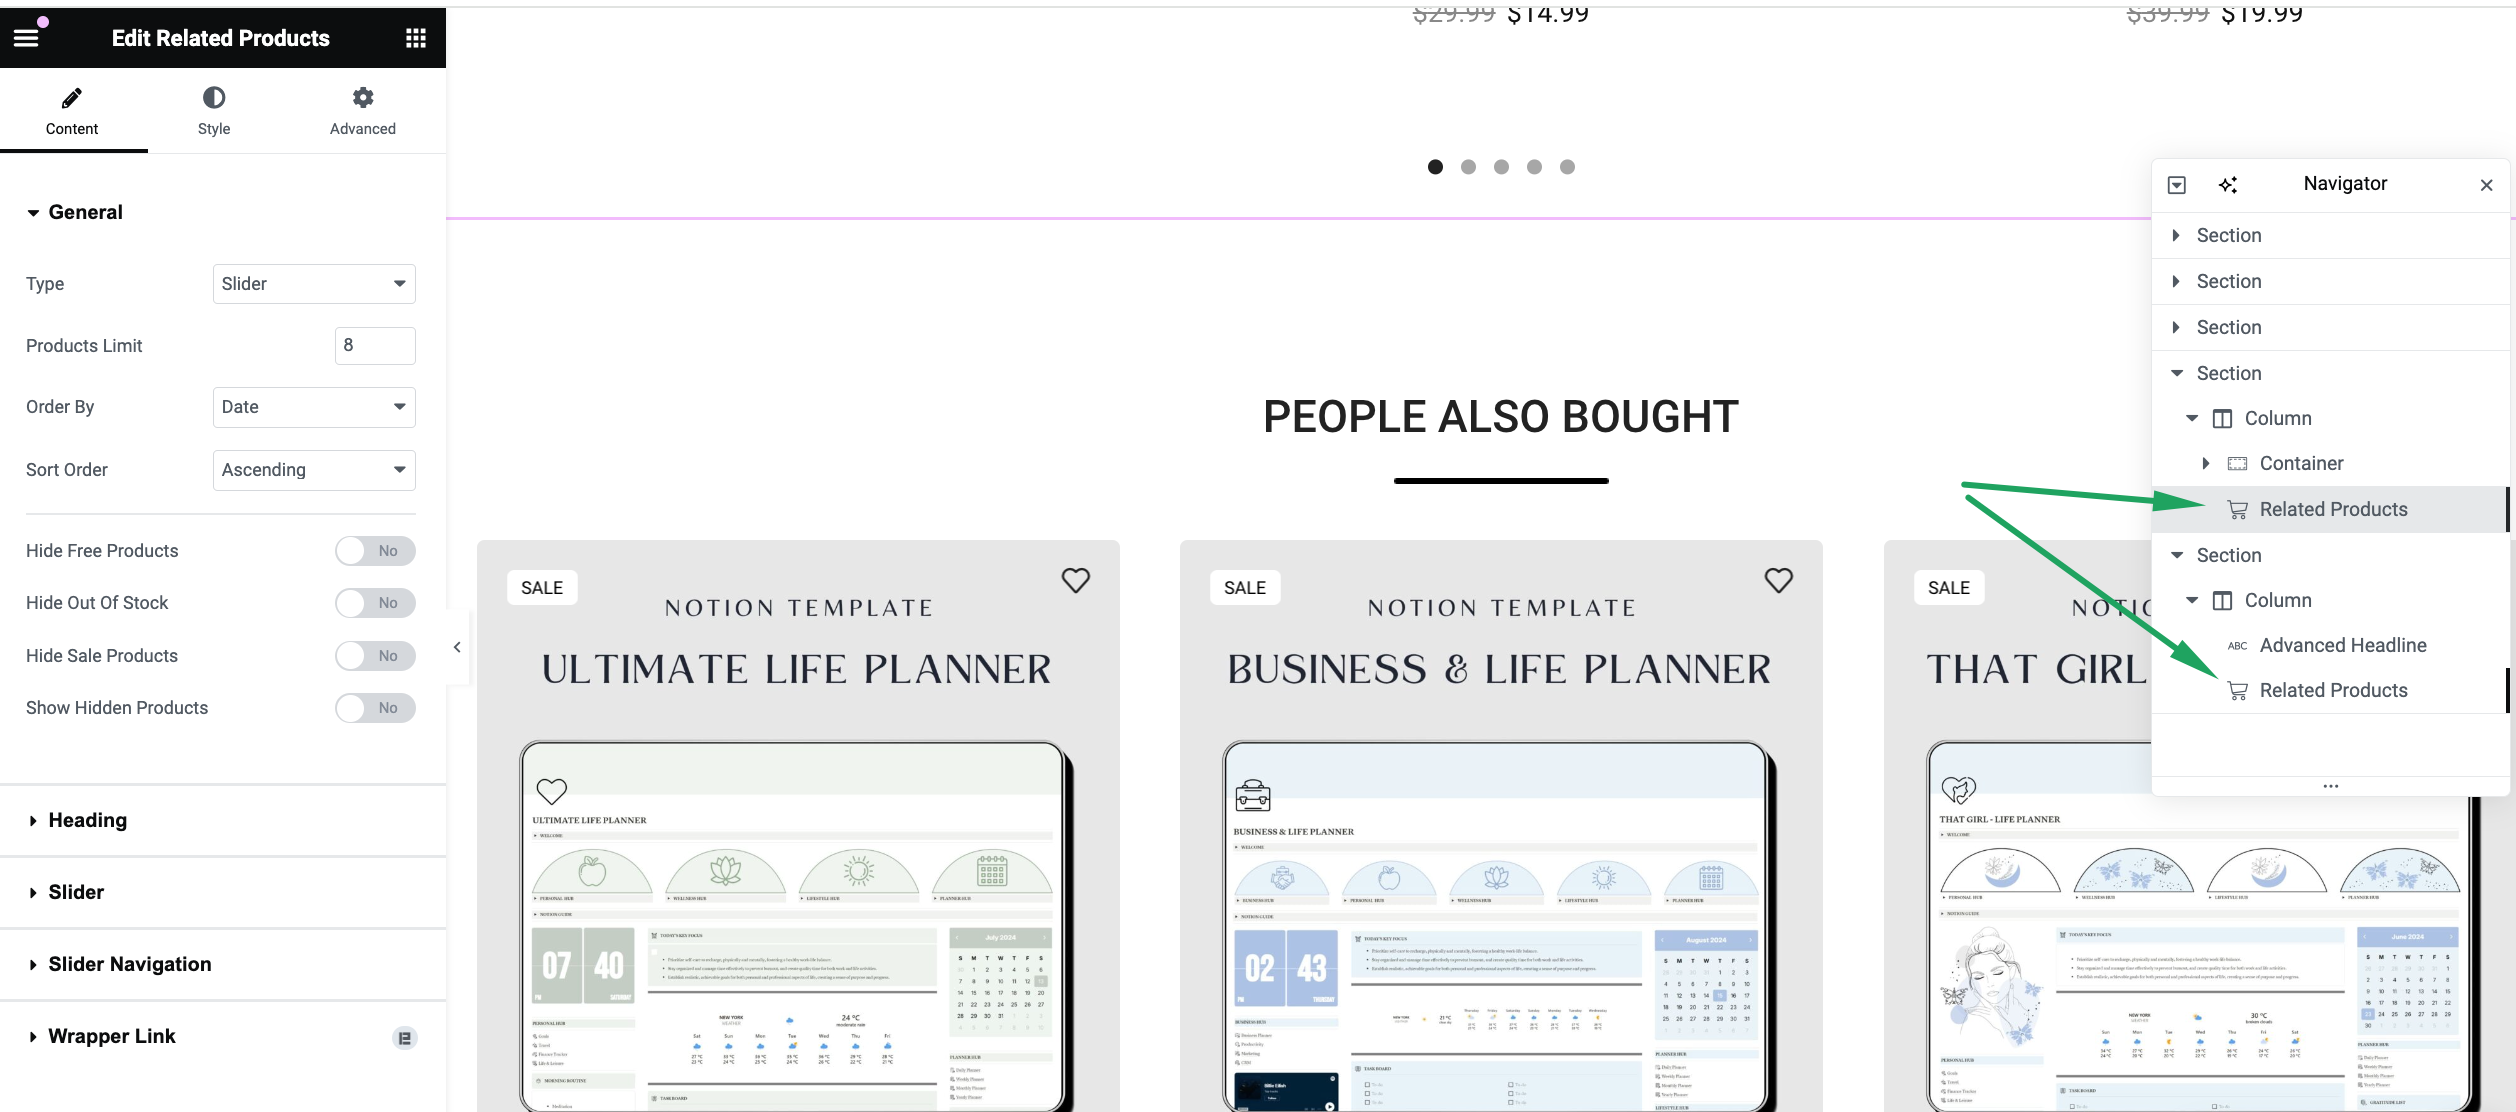2516x1112 pixels.
Task: Open the widgets grid panel icon
Action: (416, 38)
